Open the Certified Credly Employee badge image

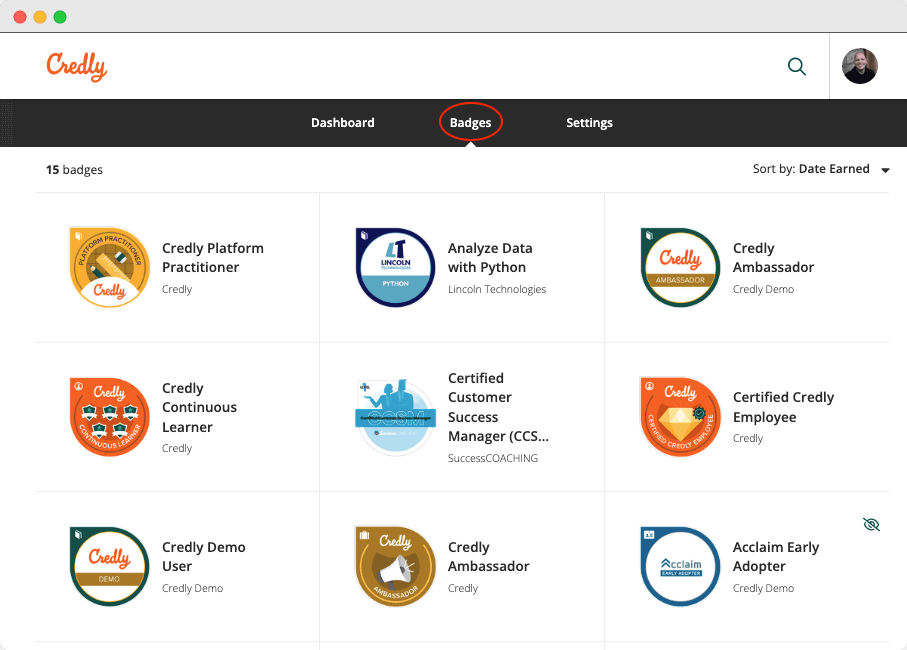click(x=680, y=417)
